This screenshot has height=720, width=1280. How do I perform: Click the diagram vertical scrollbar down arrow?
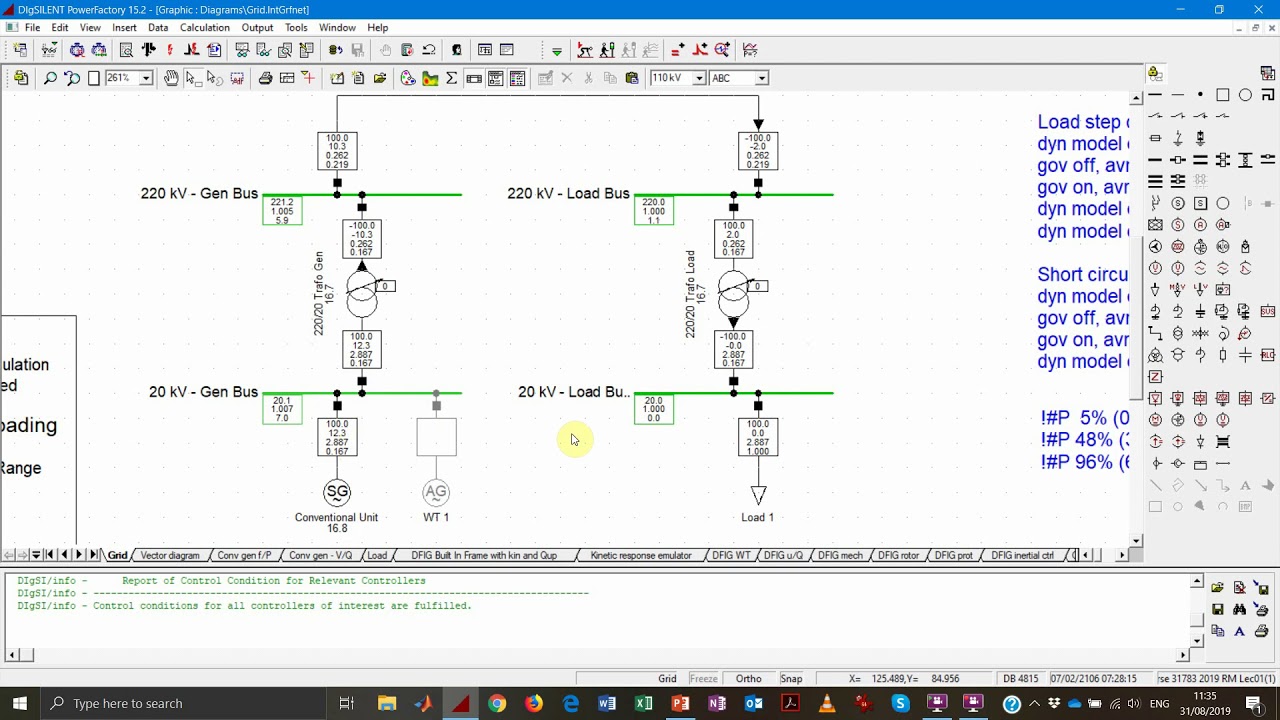1136,541
